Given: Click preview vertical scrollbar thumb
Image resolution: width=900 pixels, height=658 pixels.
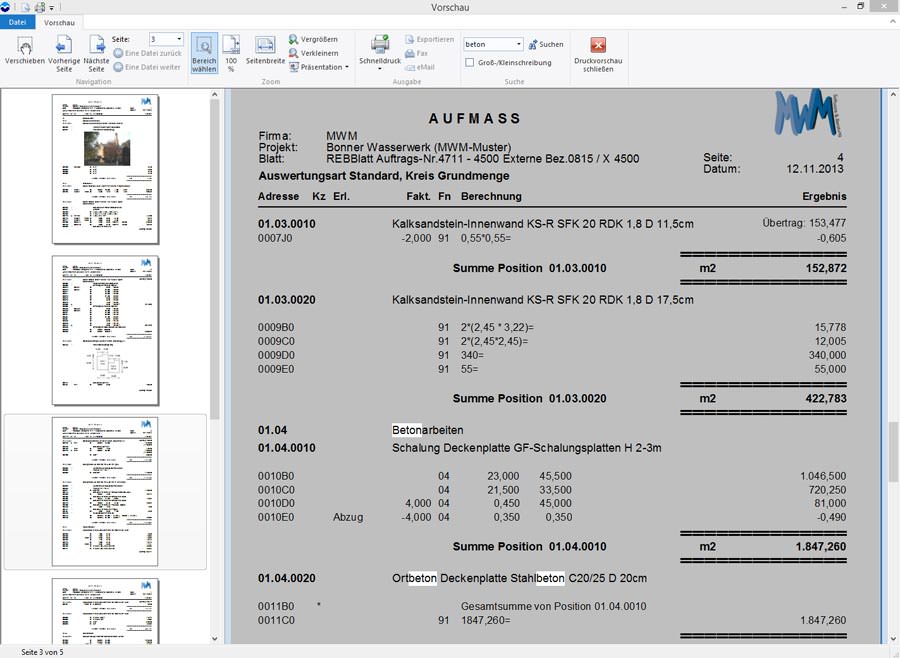Looking at the screenshot, I should [893, 452].
